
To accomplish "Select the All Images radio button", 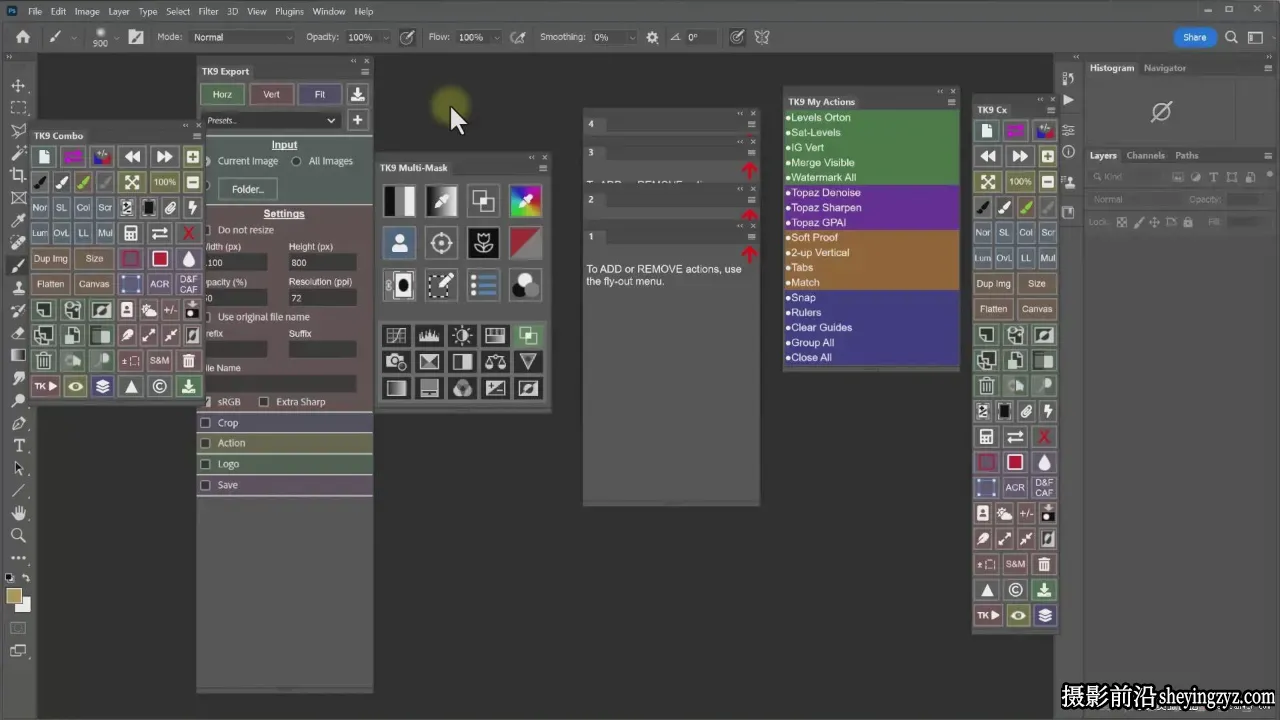I will [x=296, y=161].
